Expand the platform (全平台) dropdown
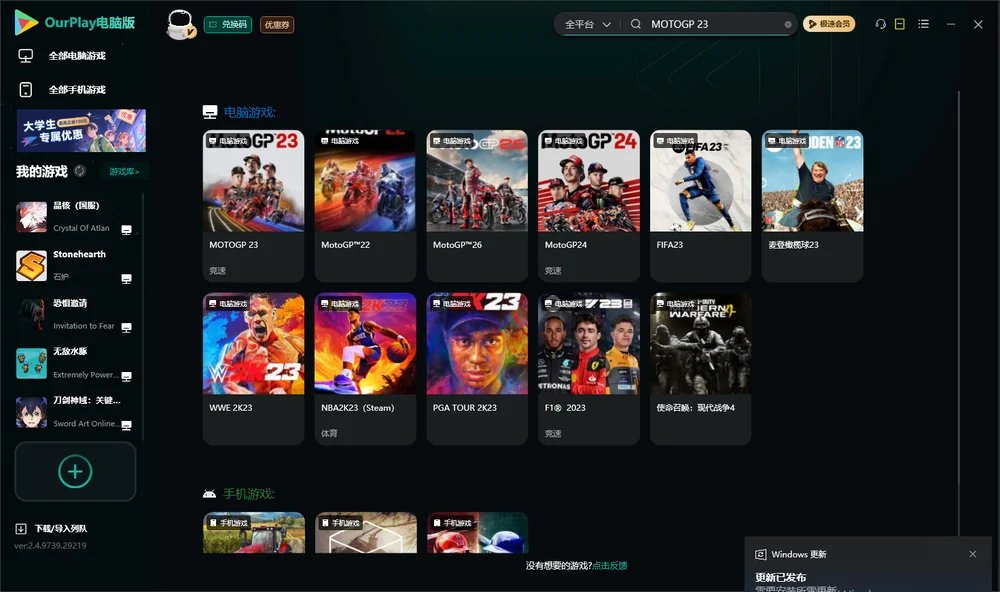This screenshot has width=1000, height=592. click(x=587, y=24)
